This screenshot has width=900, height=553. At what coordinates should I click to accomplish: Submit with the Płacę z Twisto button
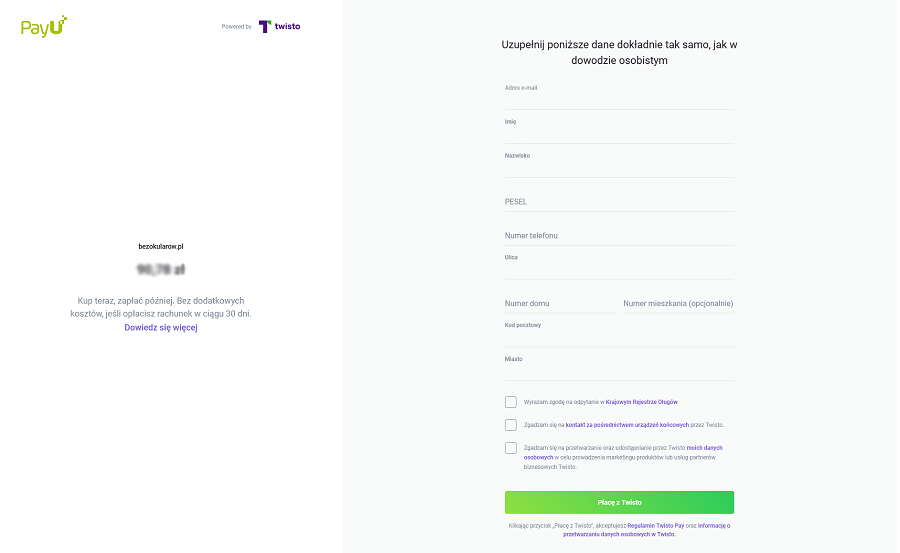tap(619, 502)
